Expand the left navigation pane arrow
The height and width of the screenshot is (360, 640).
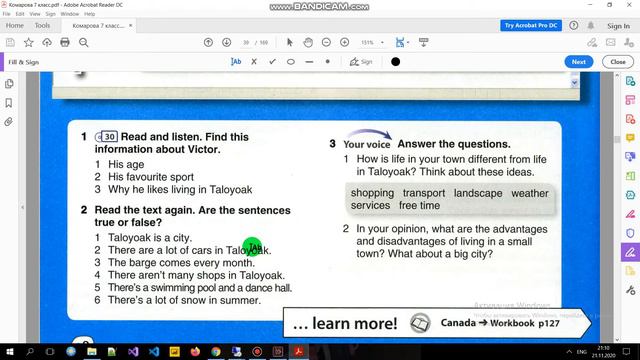pyautogui.click(x=22, y=207)
